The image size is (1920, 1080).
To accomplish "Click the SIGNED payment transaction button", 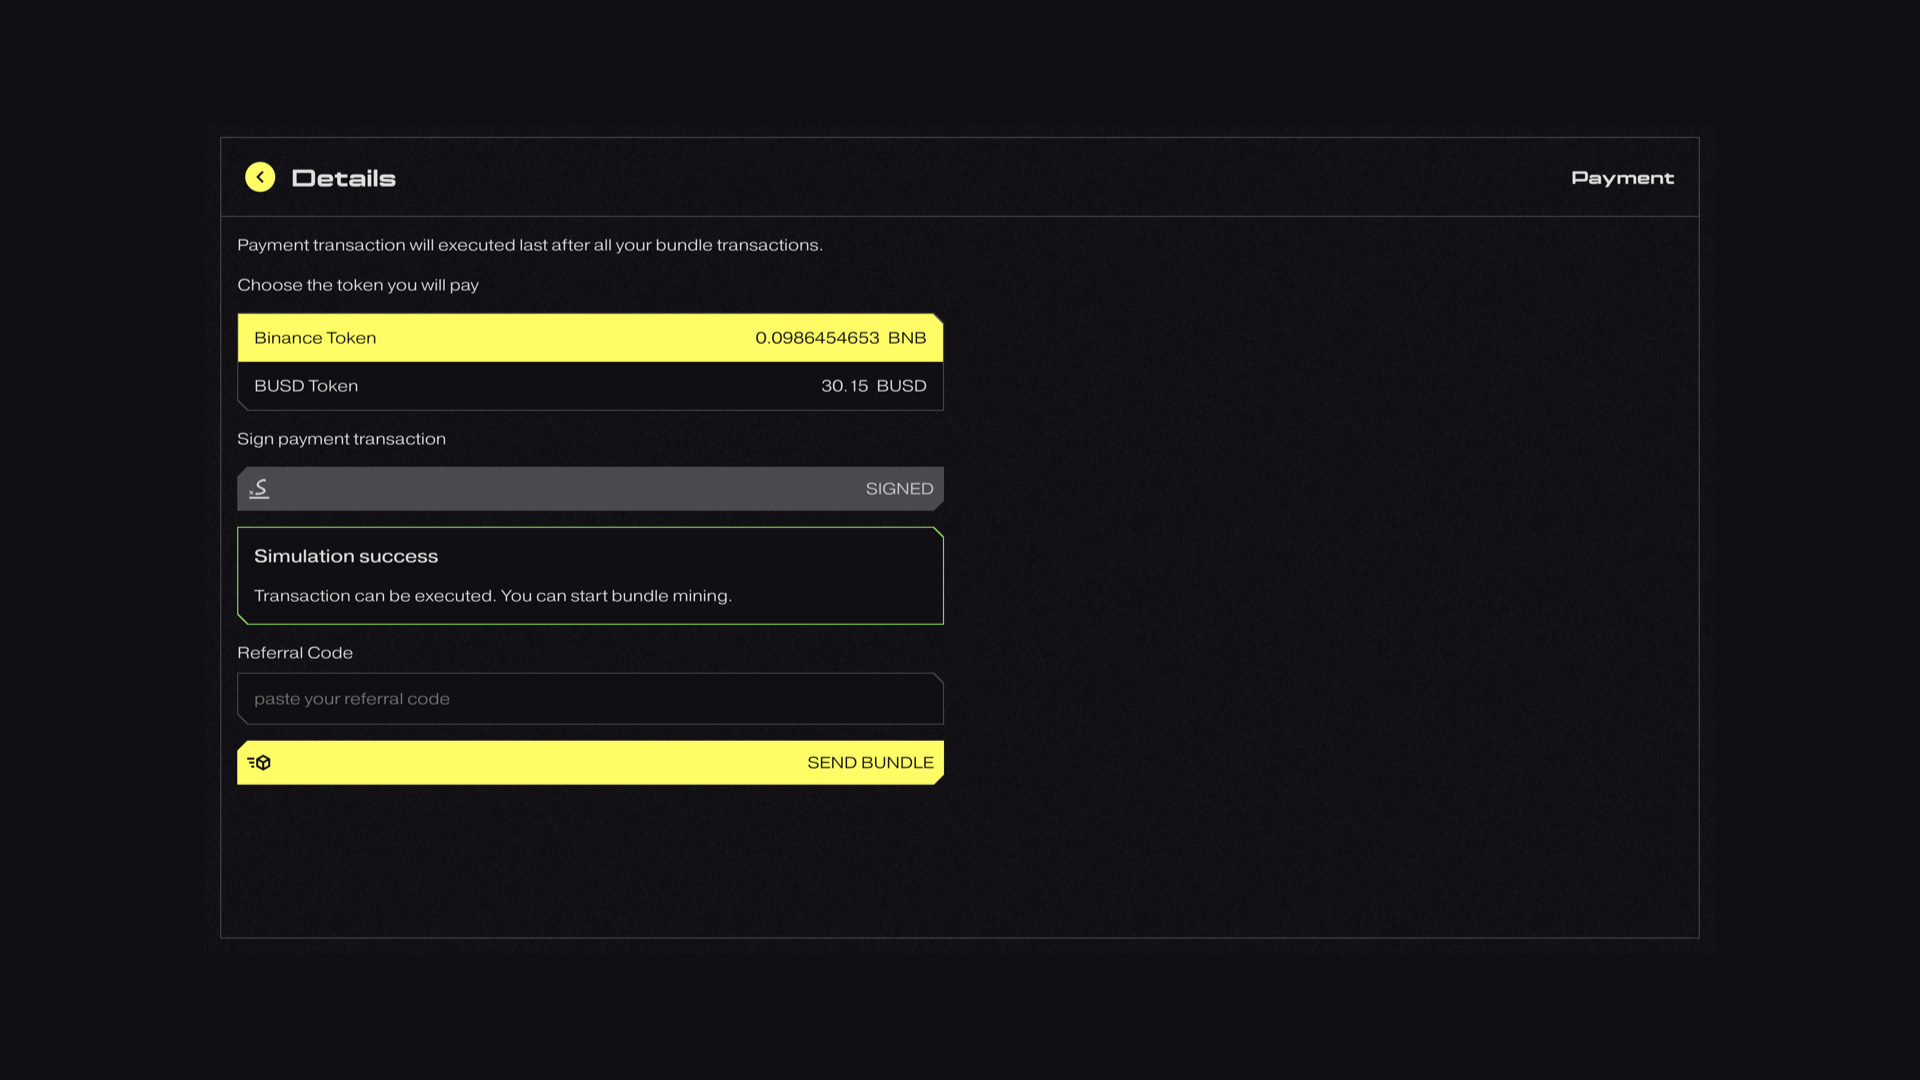I will 590,489.
